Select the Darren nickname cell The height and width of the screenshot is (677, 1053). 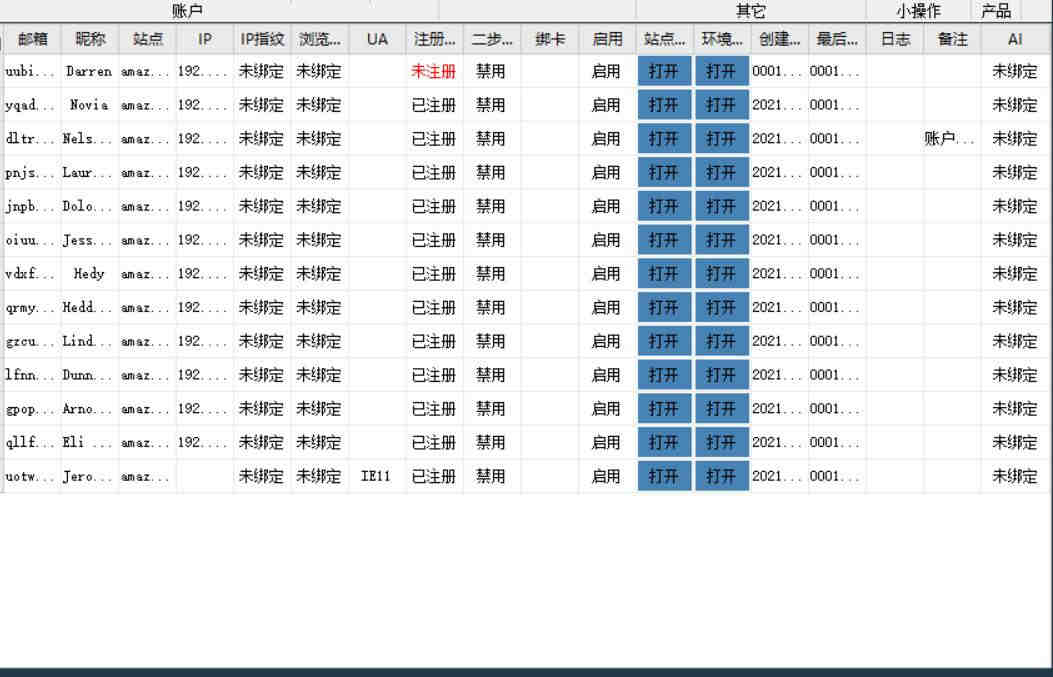tap(89, 71)
